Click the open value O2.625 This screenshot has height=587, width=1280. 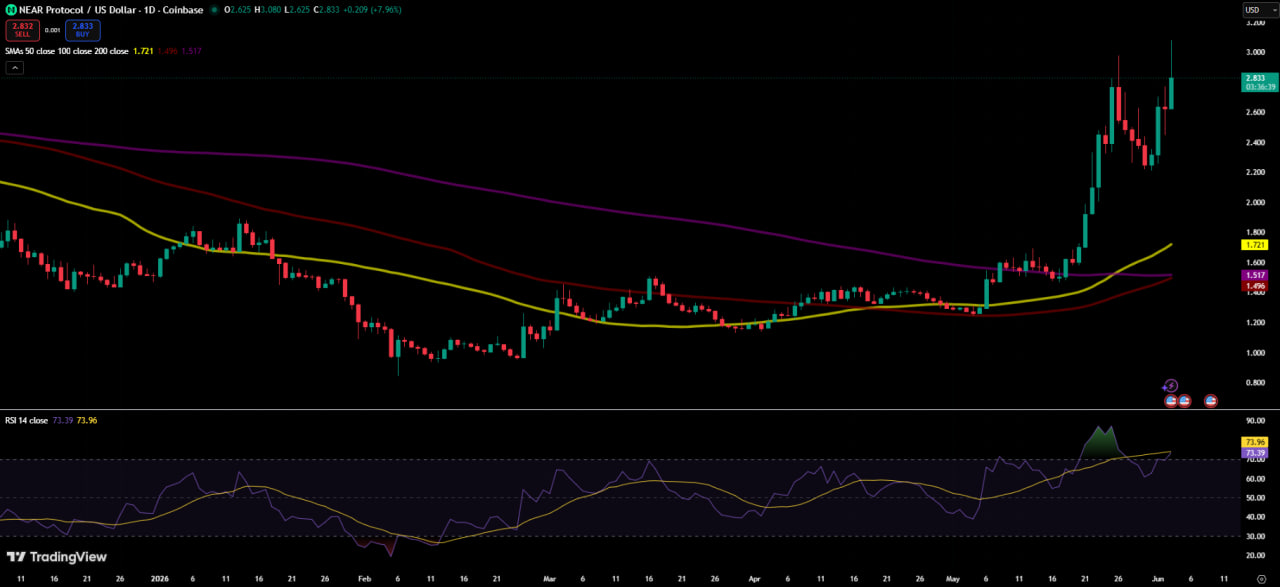point(238,10)
